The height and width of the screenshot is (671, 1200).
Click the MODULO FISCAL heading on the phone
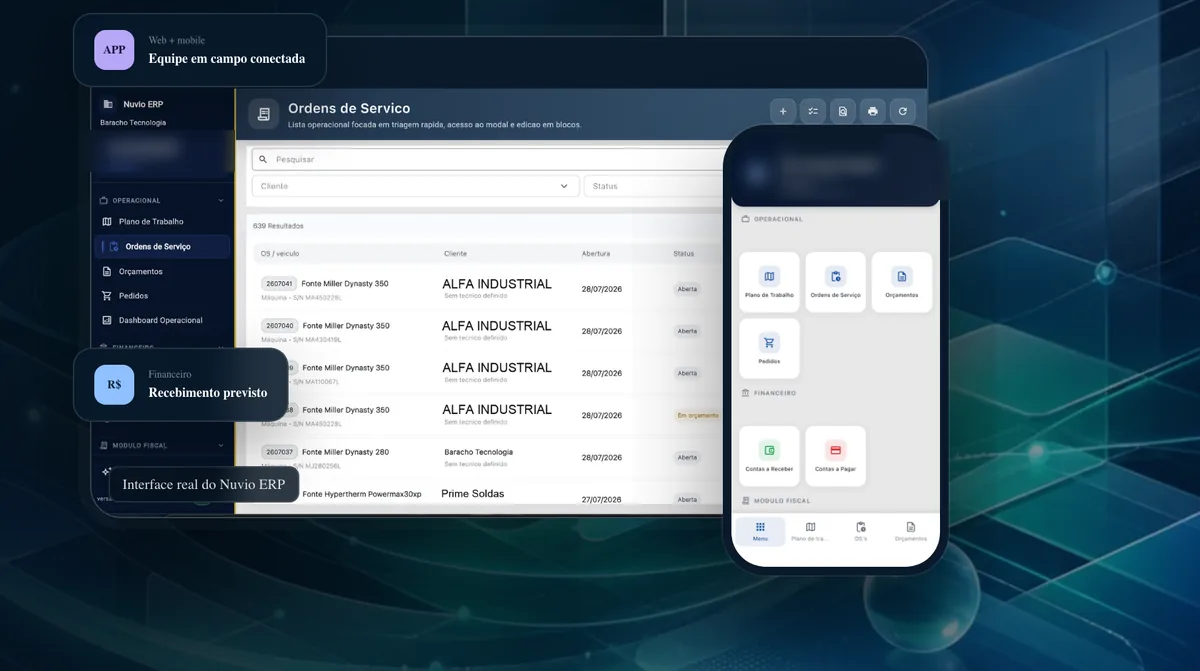click(x=781, y=500)
